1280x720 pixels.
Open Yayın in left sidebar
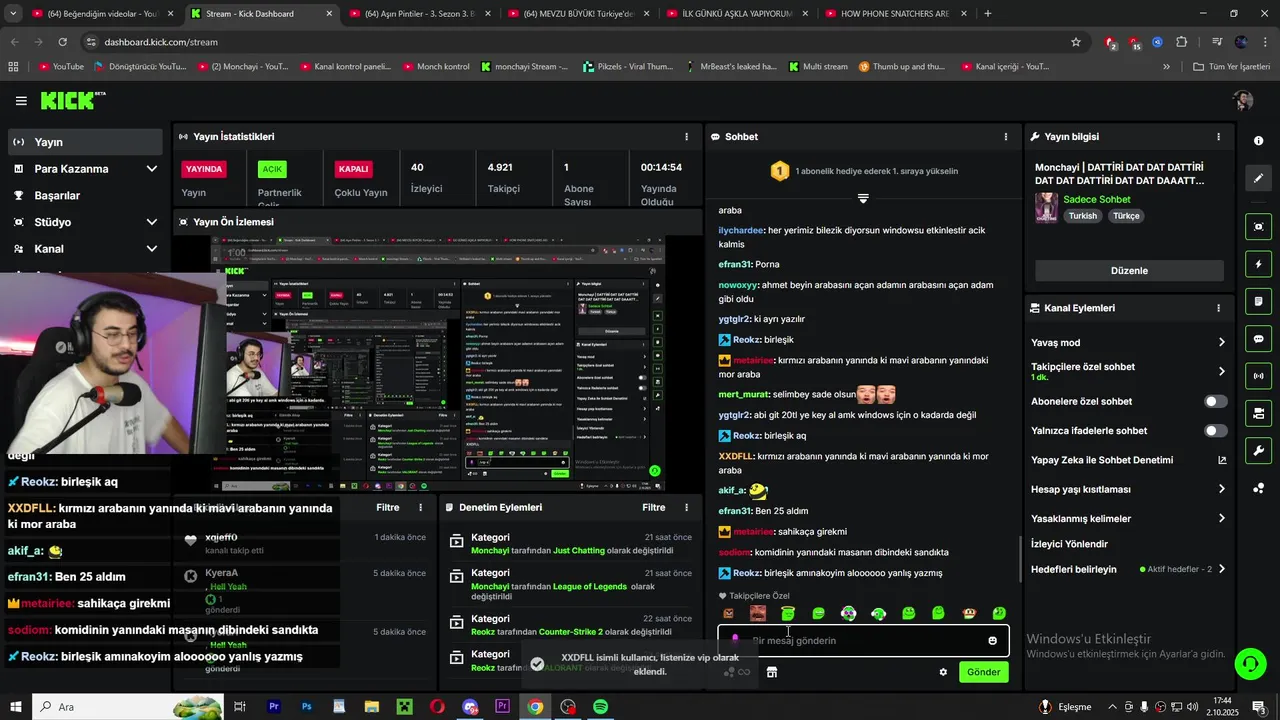(x=84, y=142)
